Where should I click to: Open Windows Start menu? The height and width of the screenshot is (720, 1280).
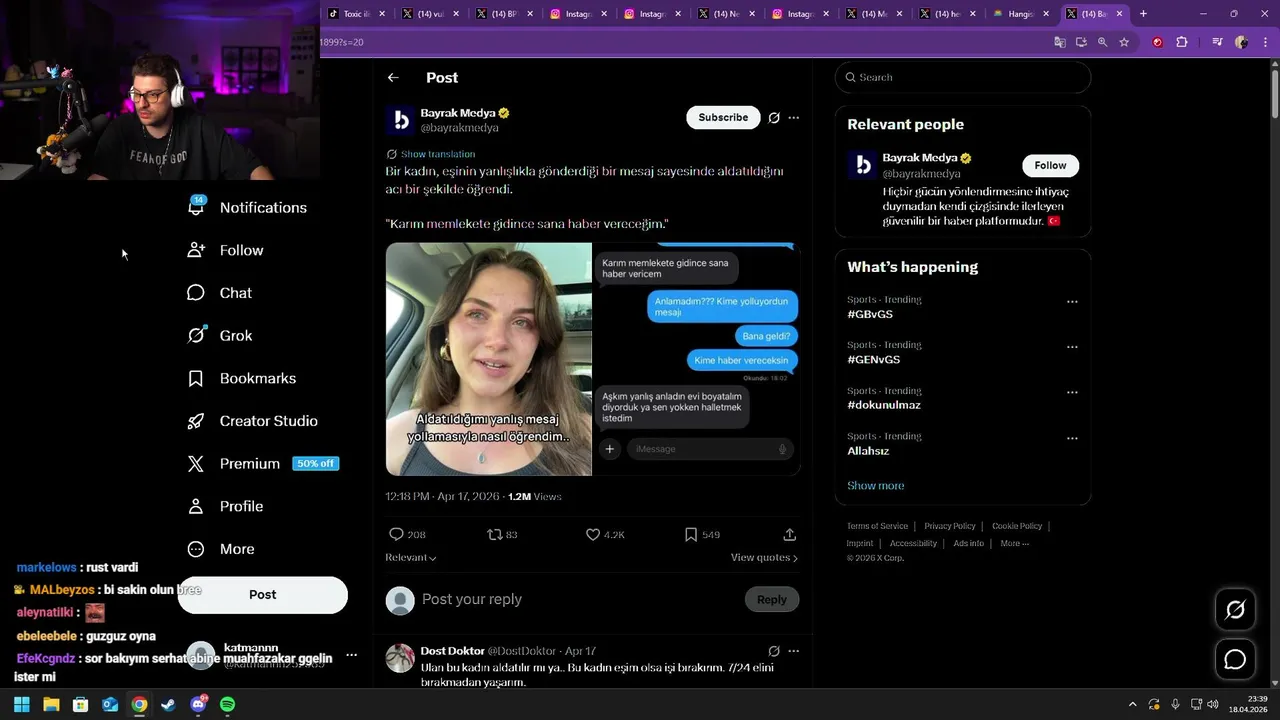point(22,704)
